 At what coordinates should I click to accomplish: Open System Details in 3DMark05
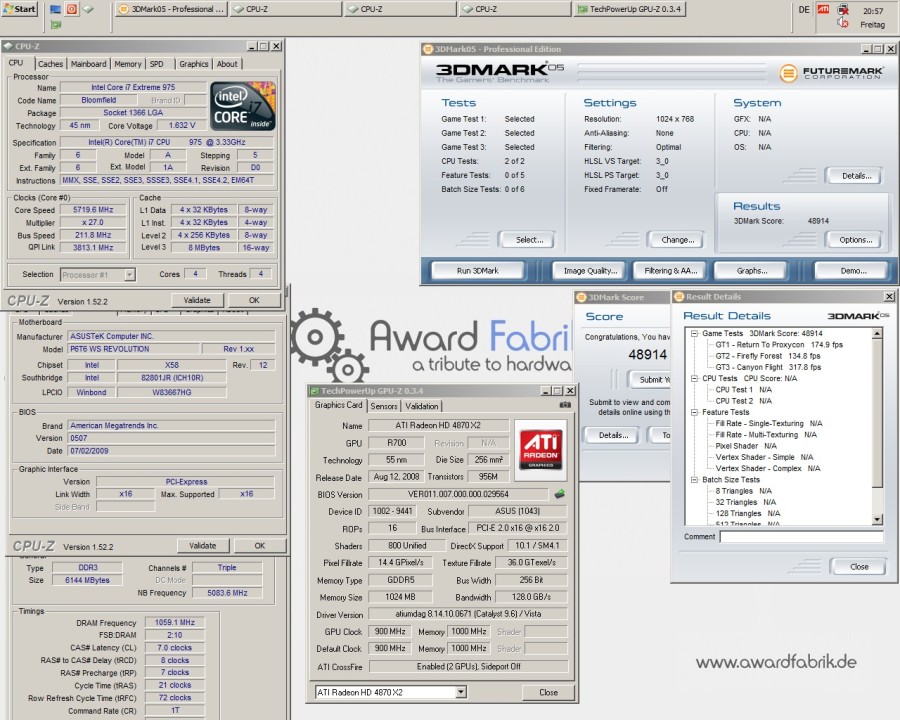coord(856,176)
